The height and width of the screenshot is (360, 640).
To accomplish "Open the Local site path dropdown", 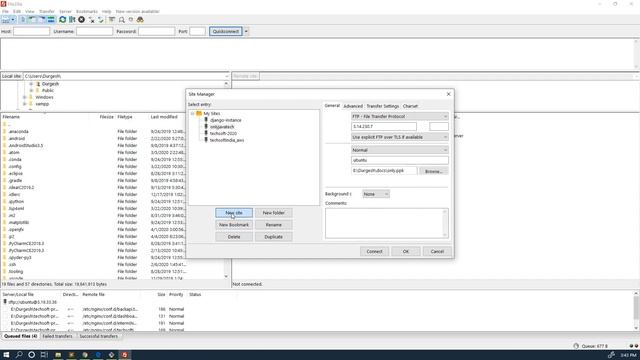I will tap(227, 76).
